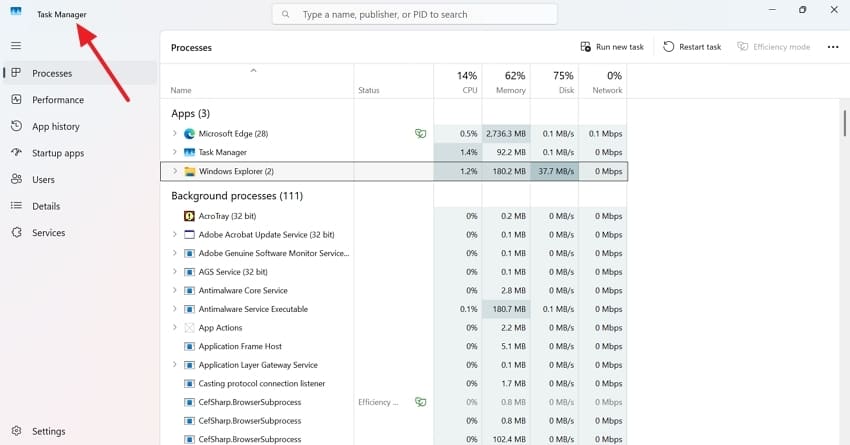Expand the Antimalware Core Service row
Image resolution: width=850 pixels, height=445 pixels.
175,291
